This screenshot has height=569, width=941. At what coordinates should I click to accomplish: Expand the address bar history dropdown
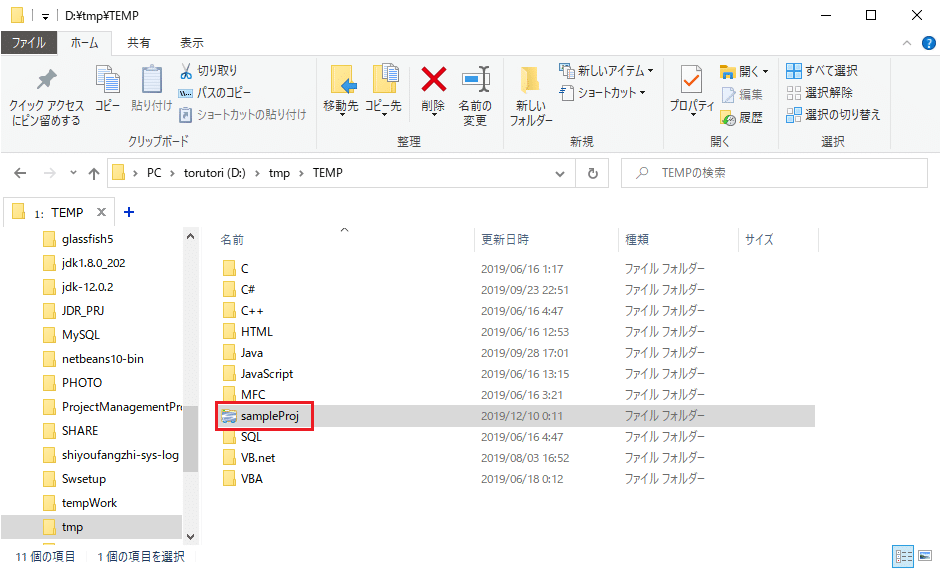click(560, 173)
